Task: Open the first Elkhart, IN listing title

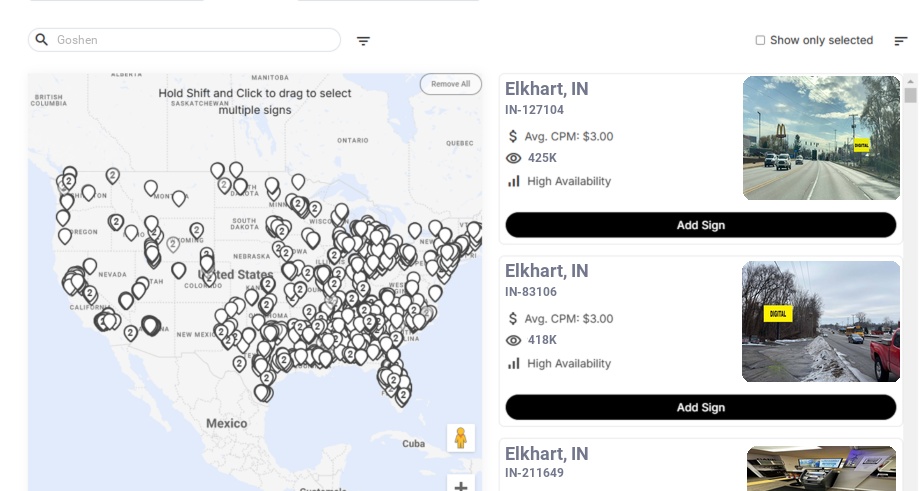Action: [x=546, y=89]
